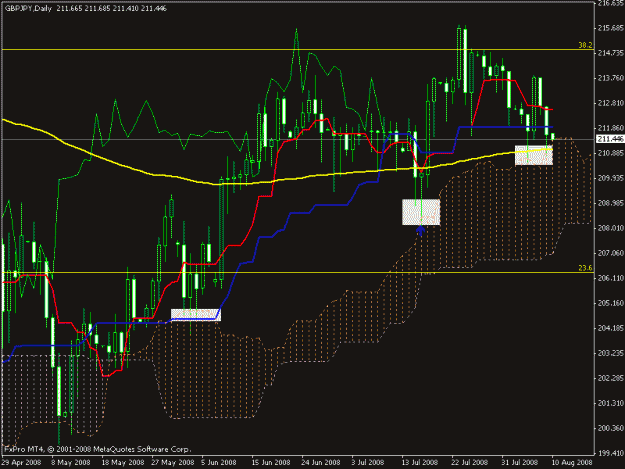
Task: Select the 23.6 Fibonacci level label
Action: [x=585, y=268]
